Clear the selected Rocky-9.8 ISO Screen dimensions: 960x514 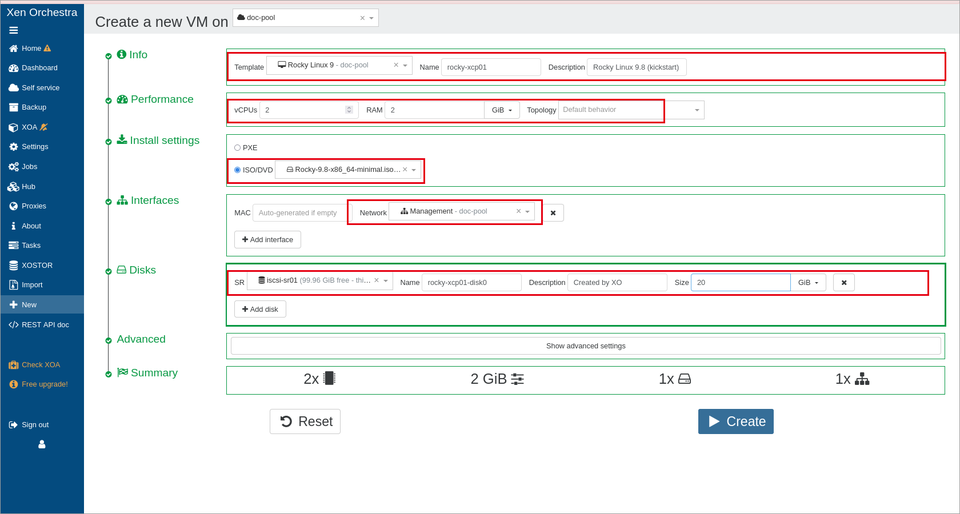[405, 169]
